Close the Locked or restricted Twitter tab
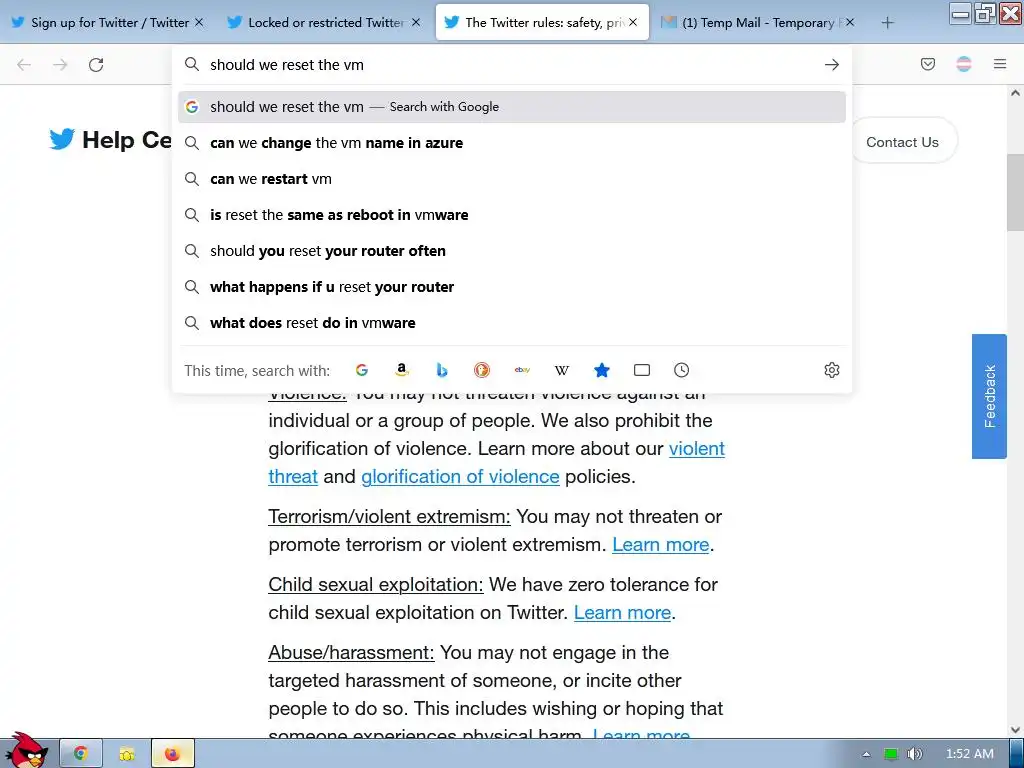The height and width of the screenshot is (768, 1024). point(415,22)
